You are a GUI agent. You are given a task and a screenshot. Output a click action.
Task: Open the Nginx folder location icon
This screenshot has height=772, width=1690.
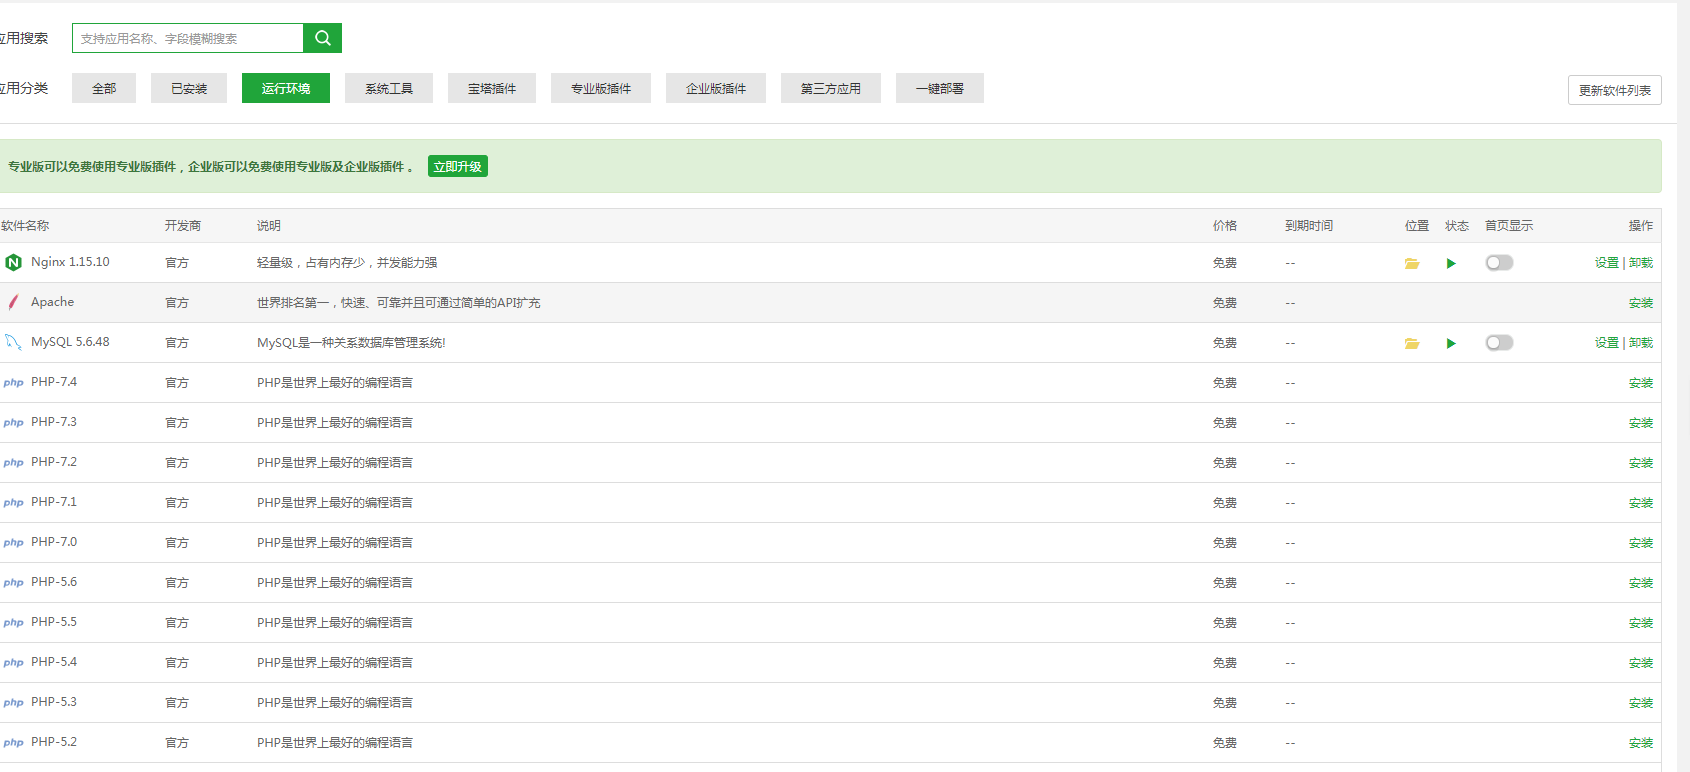click(x=1412, y=263)
